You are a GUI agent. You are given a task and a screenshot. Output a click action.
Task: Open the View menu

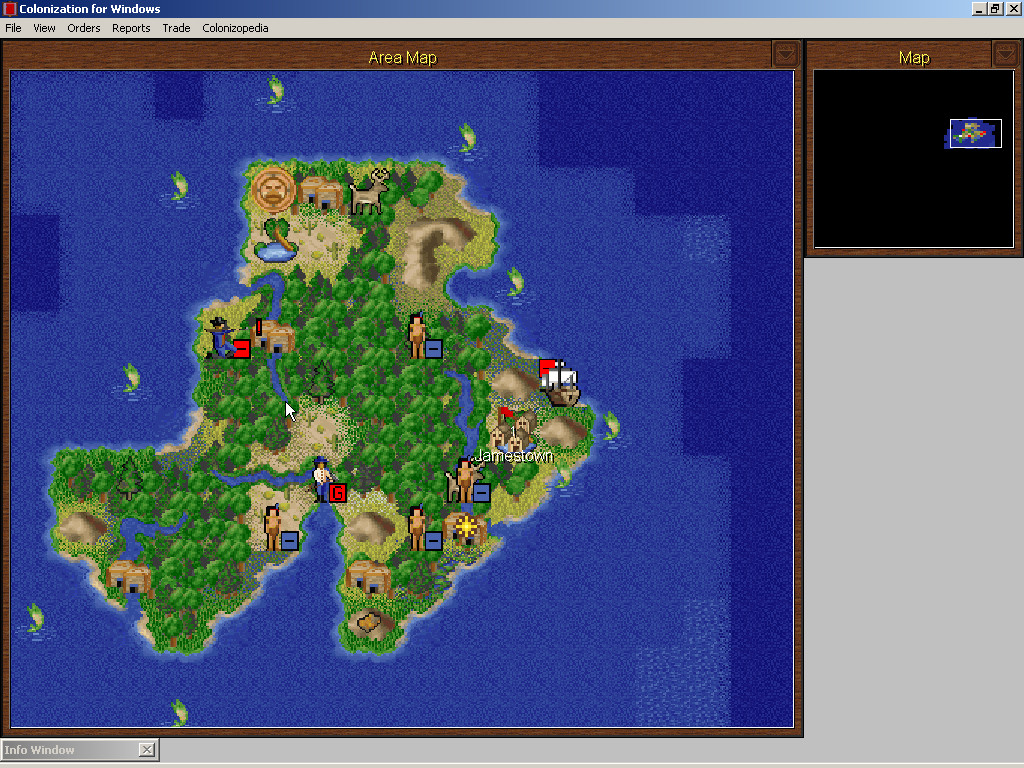pyautogui.click(x=44, y=28)
